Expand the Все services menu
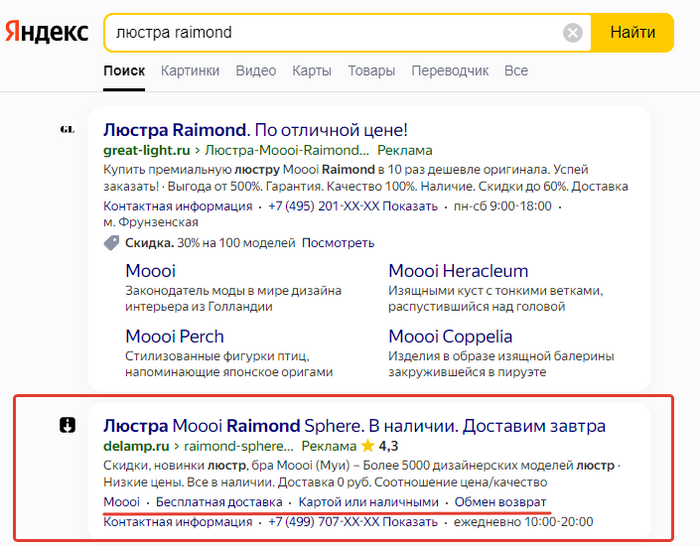Viewport: 700px width, 546px height. tap(516, 71)
